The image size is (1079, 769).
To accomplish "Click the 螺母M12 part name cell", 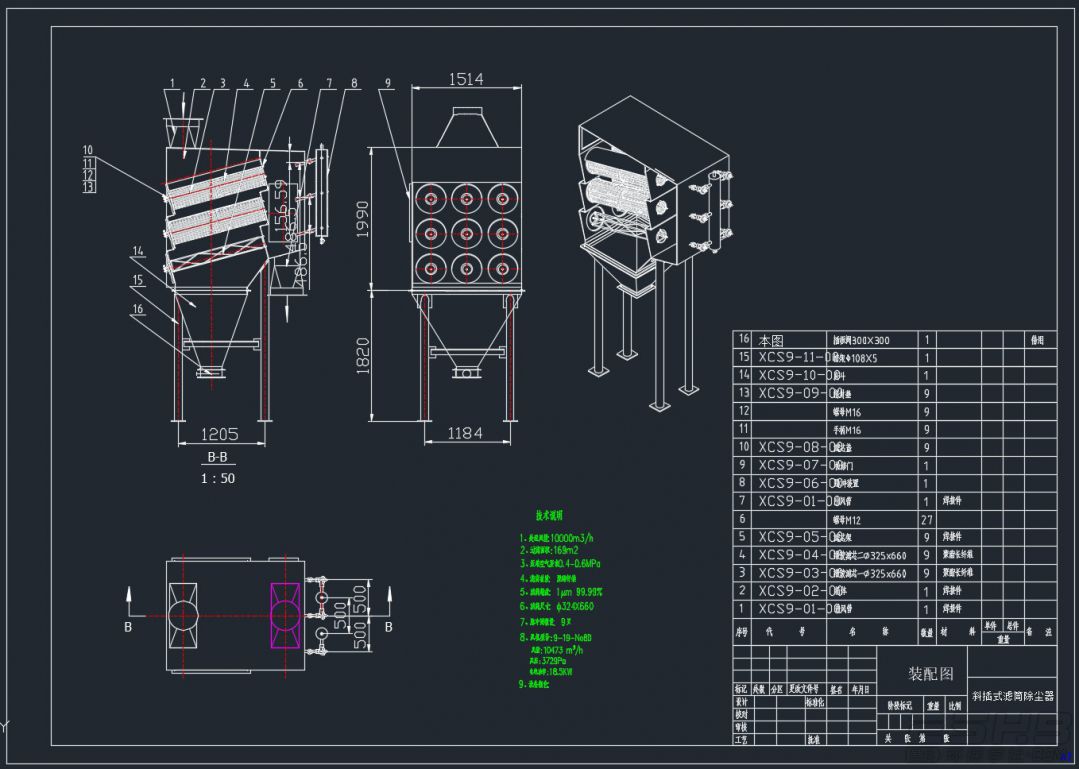I will click(846, 519).
